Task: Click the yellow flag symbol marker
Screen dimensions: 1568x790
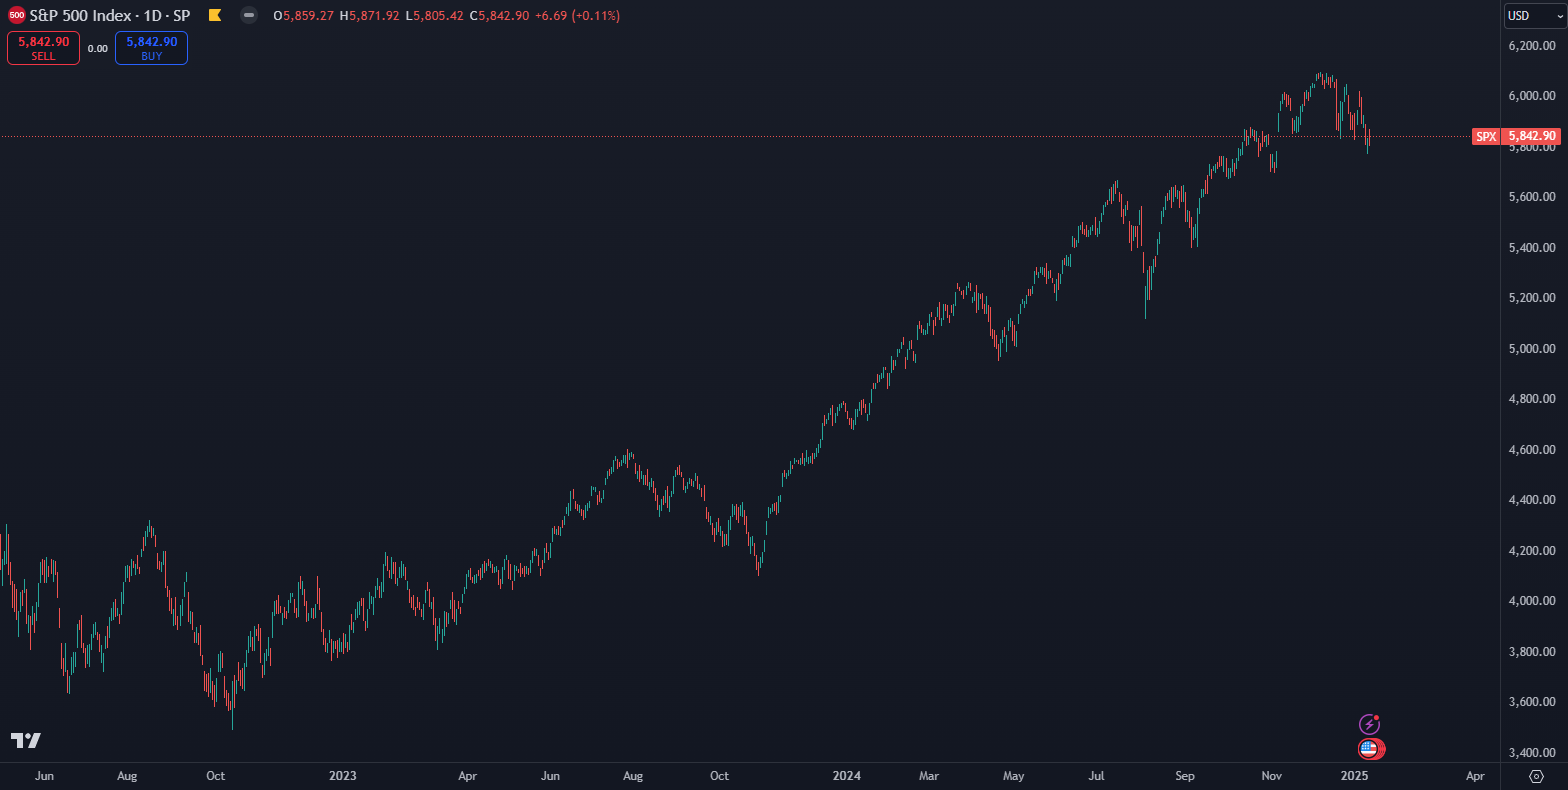Action: click(x=215, y=16)
